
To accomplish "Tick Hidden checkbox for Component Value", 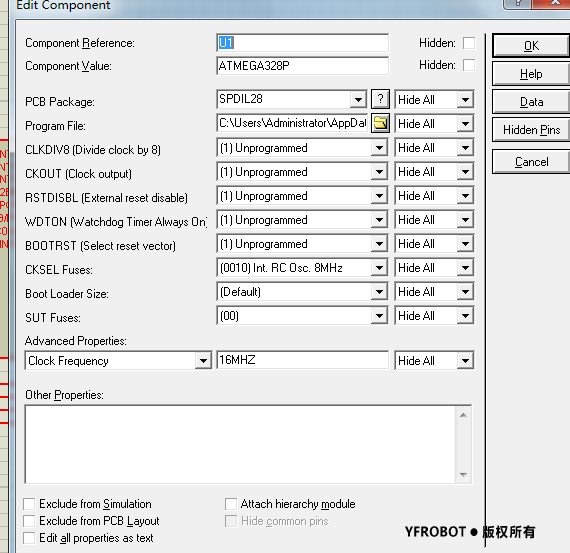I will (x=469, y=65).
